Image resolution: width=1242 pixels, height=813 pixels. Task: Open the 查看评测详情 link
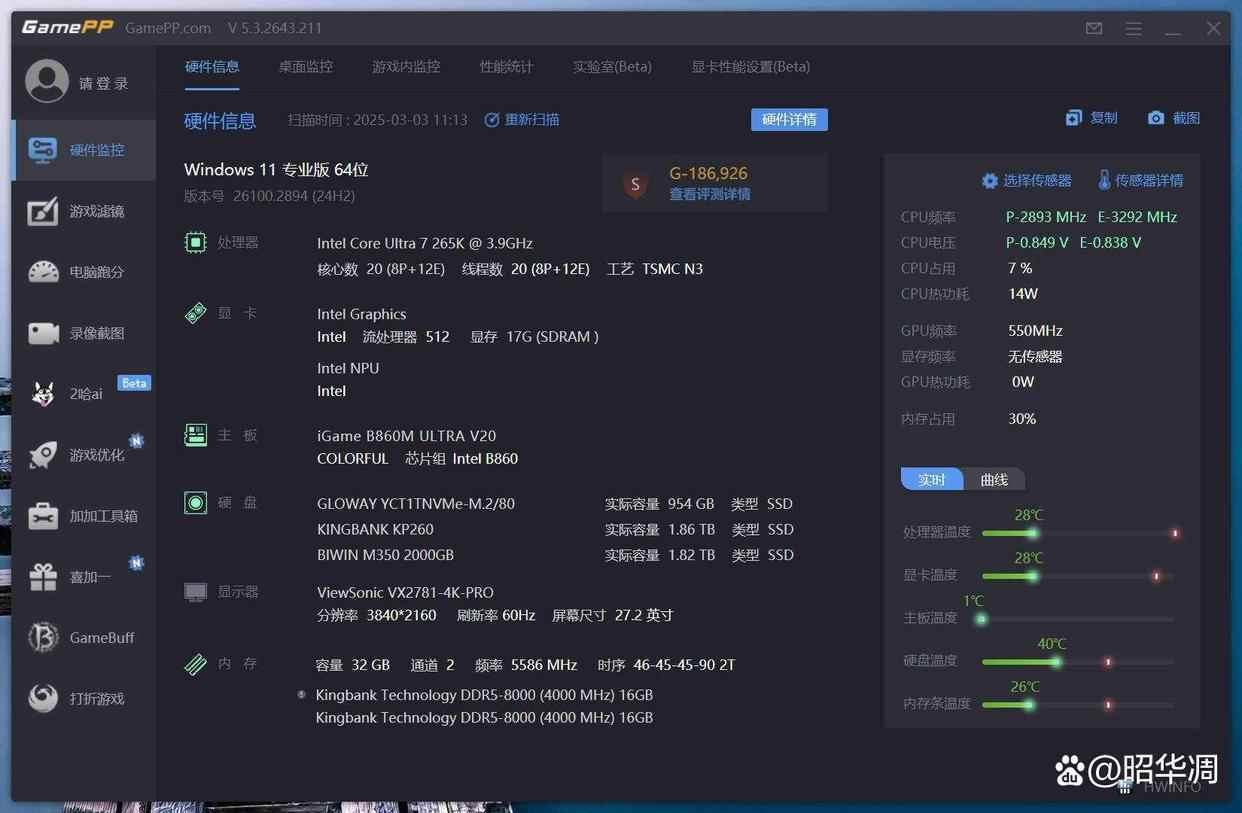click(710, 194)
